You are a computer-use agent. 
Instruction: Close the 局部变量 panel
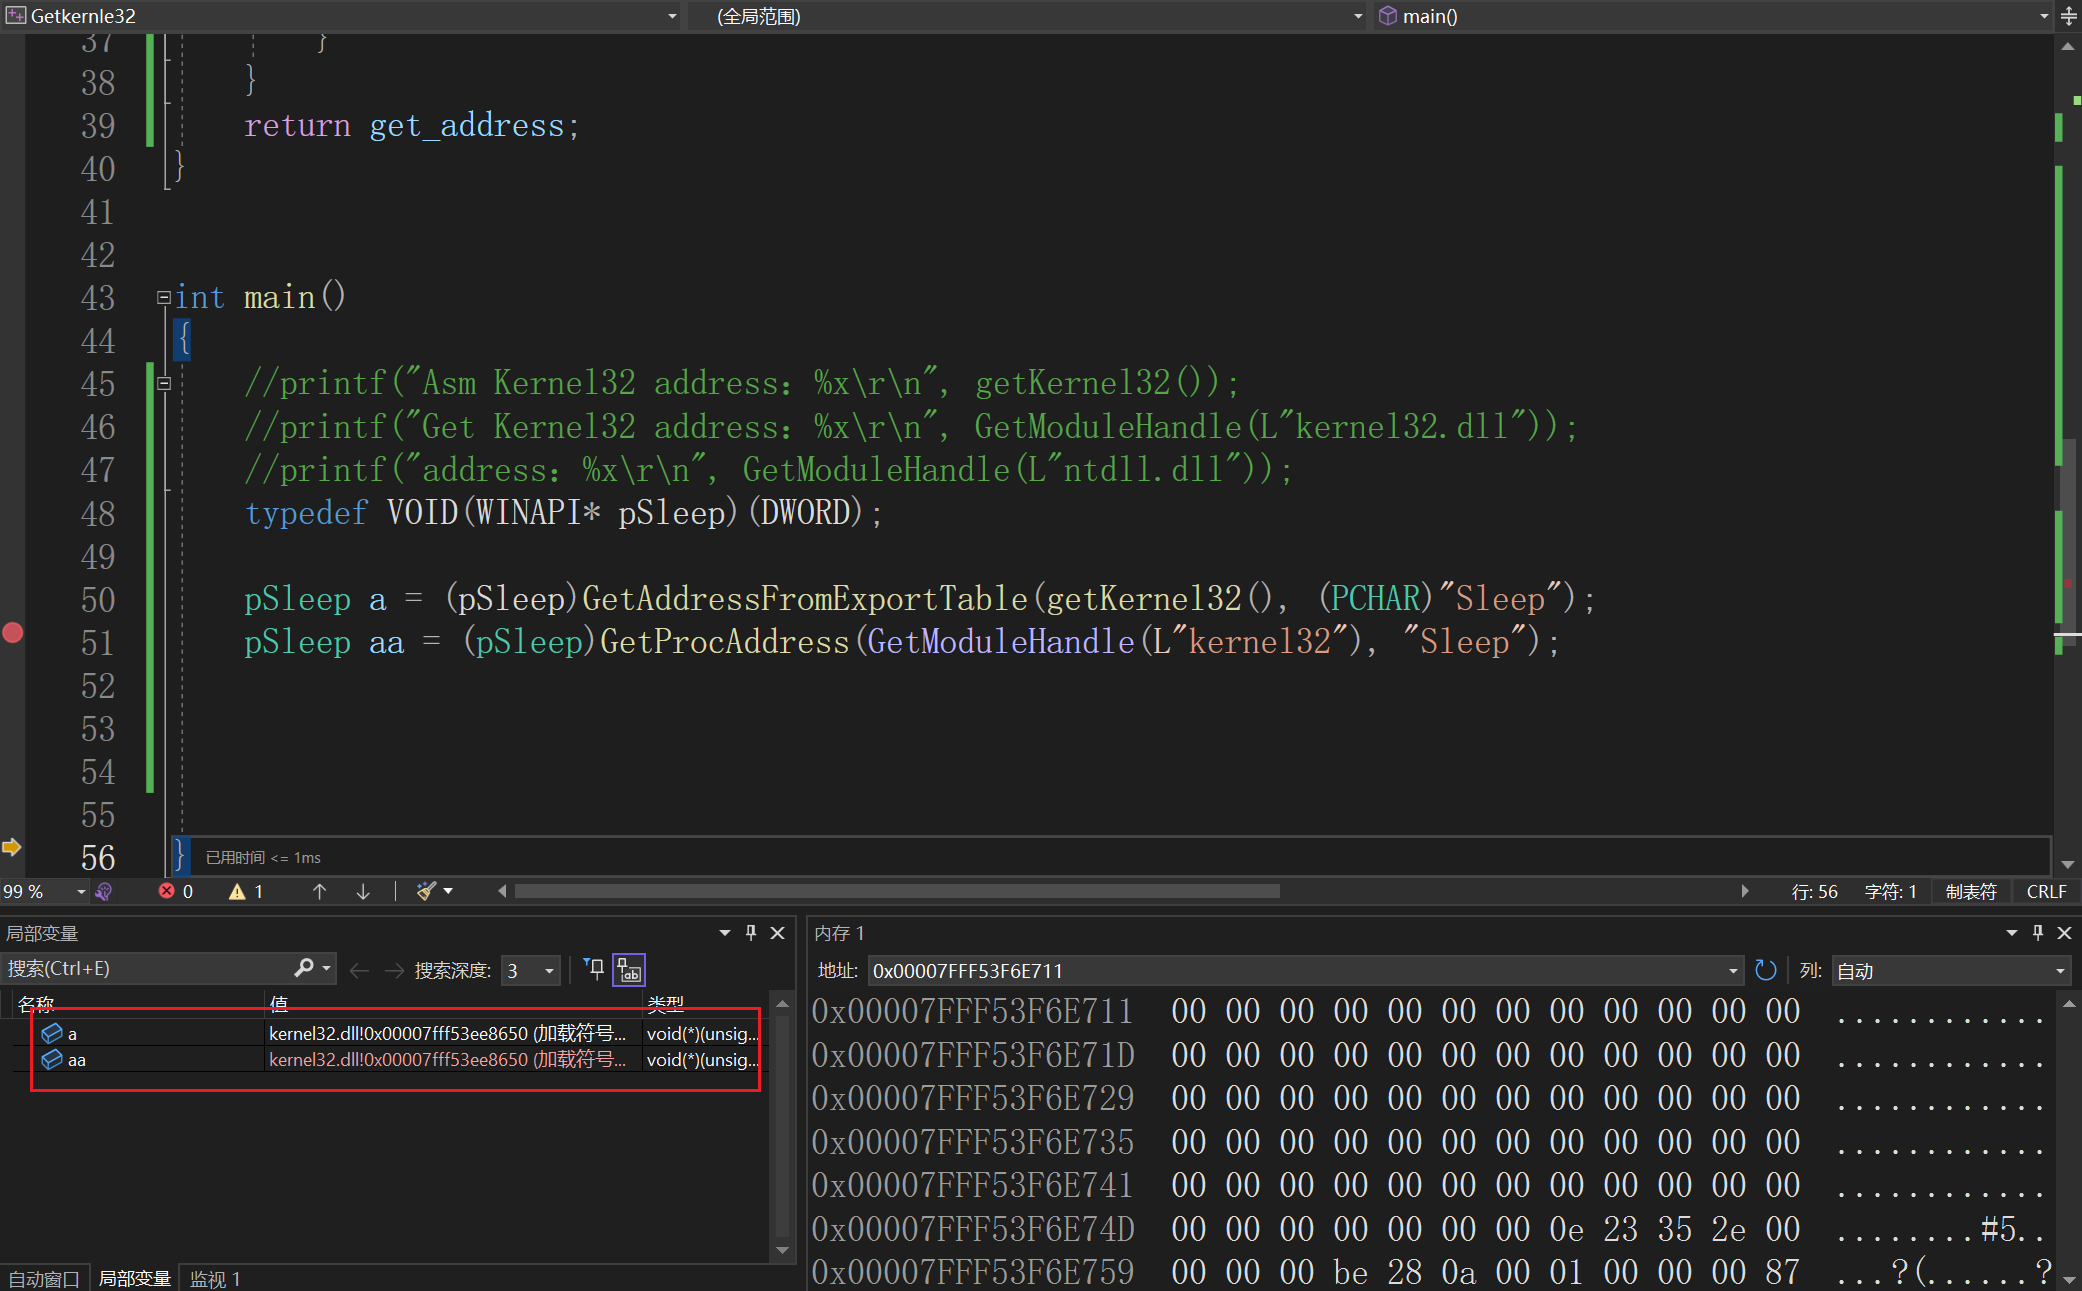(777, 933)
